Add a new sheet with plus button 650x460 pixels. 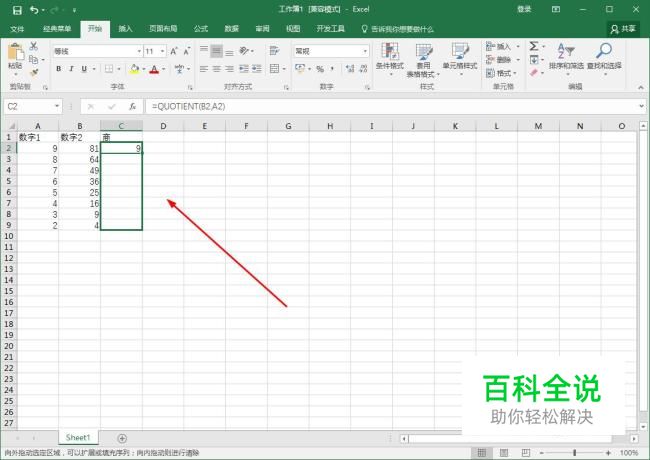pyautogui.click(x=122, y=438)
